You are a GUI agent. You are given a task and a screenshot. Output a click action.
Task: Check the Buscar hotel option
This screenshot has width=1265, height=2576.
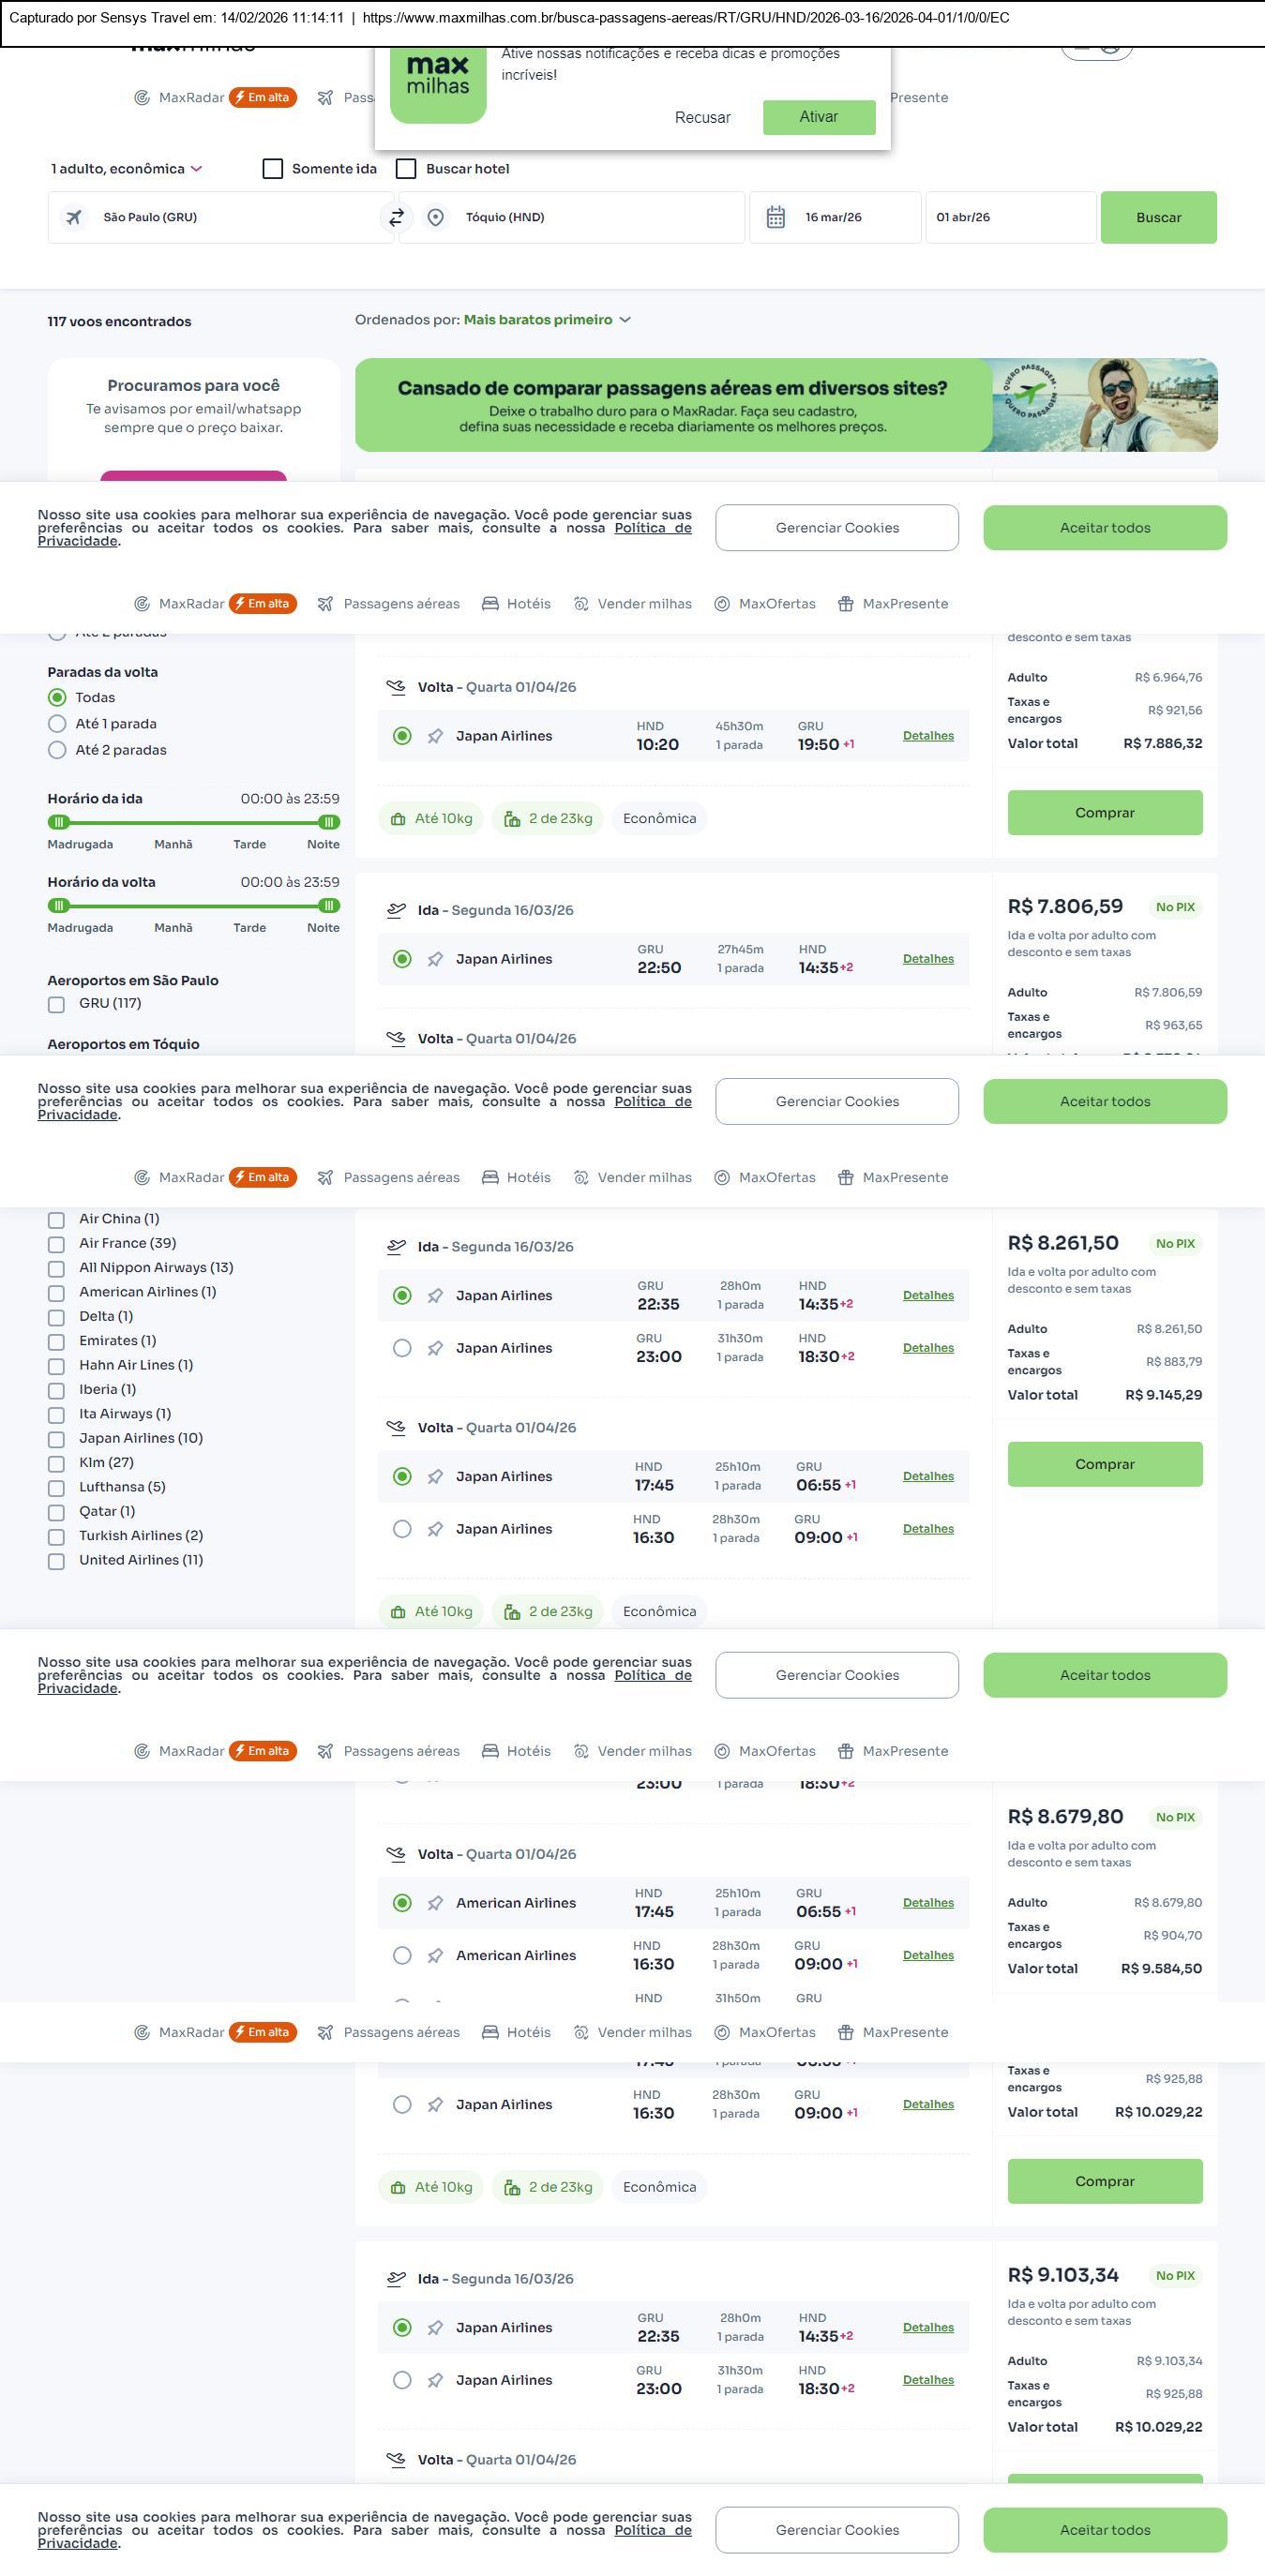coord(406,169)
